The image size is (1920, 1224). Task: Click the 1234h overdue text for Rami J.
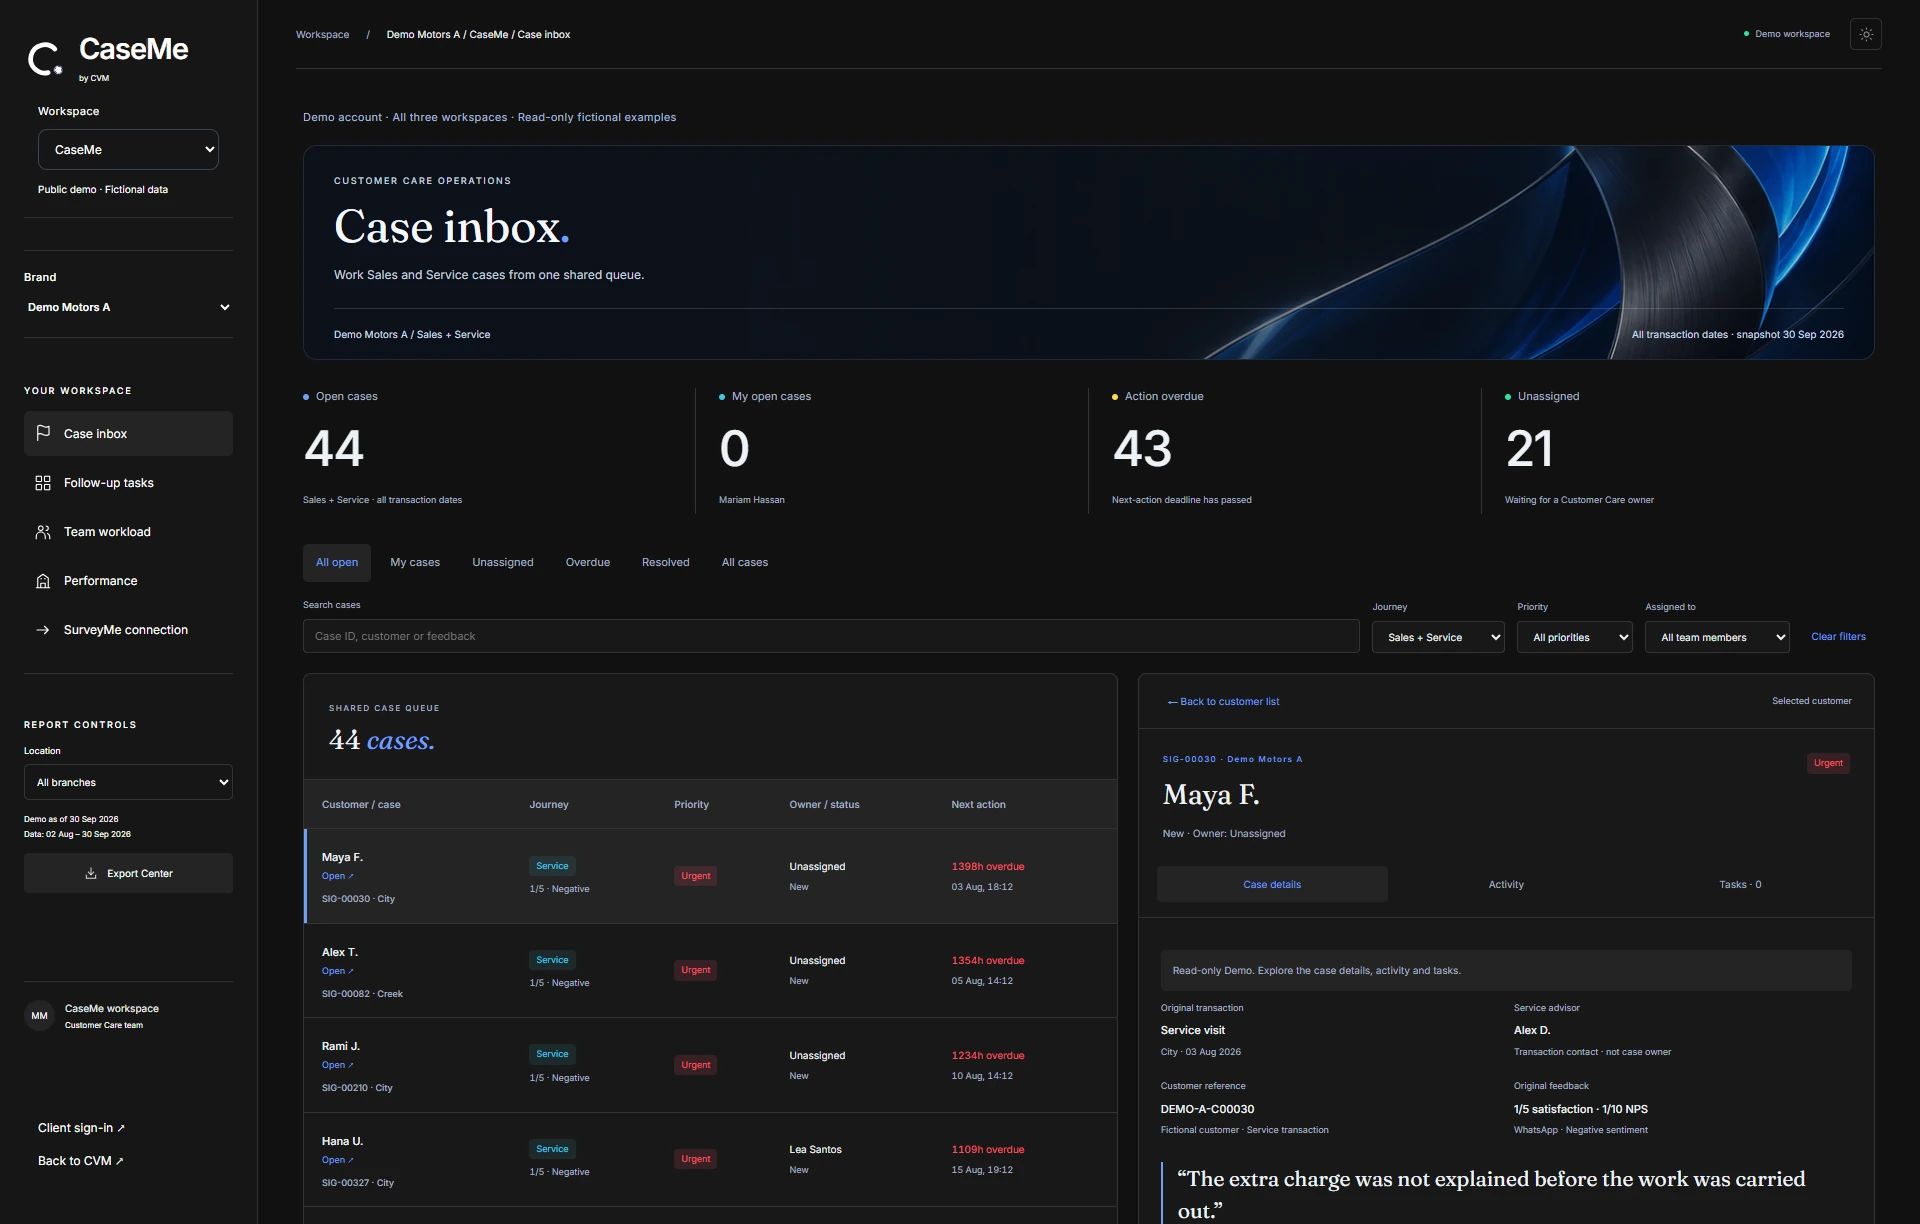[988, 1056]
